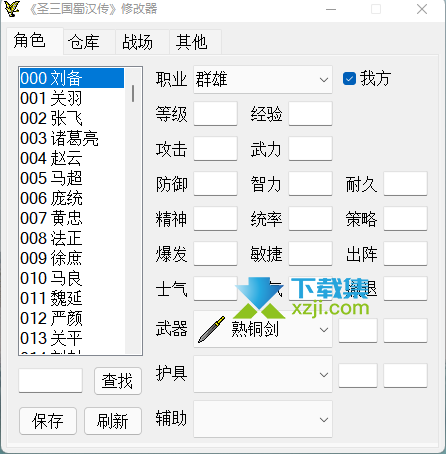
Task: Focus the 出阵 input field
Action: (x=405, y=254)
